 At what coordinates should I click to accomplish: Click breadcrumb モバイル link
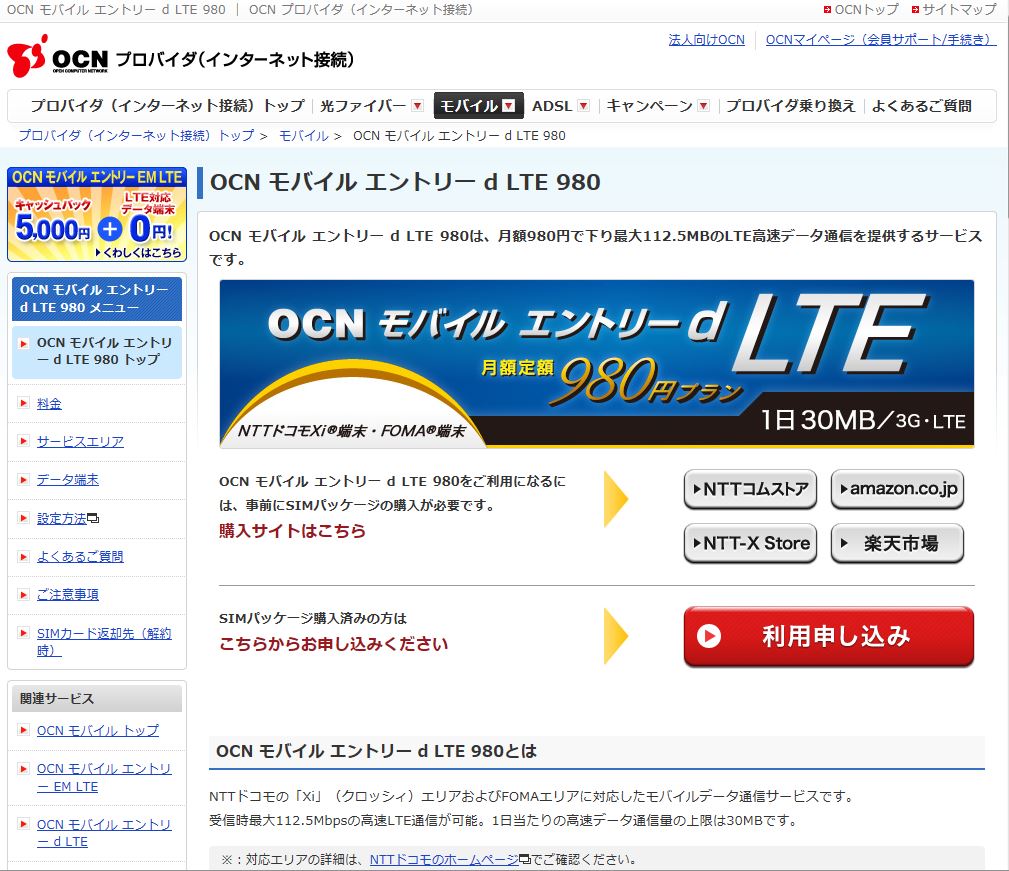304,136
